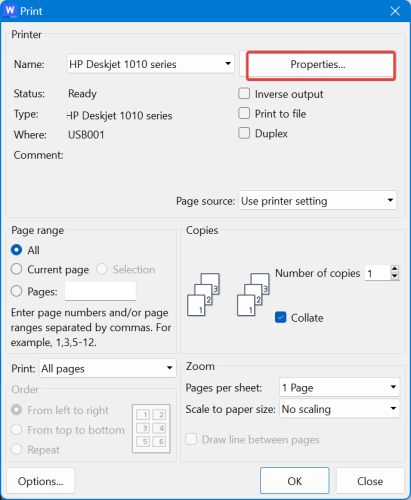This screenshot has width=411, height=500.
Task: Select the Current page radio button
Action: 16,269
